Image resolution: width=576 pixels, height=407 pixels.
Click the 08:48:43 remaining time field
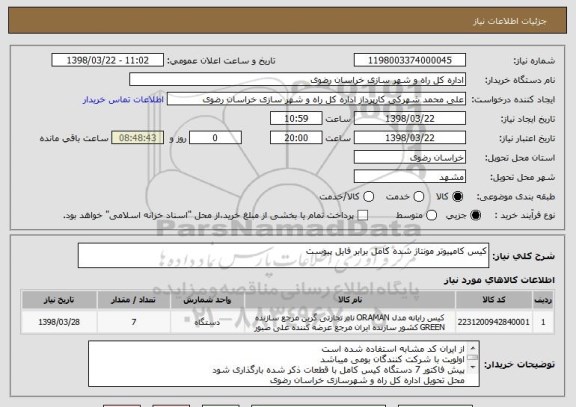point(138,138)
